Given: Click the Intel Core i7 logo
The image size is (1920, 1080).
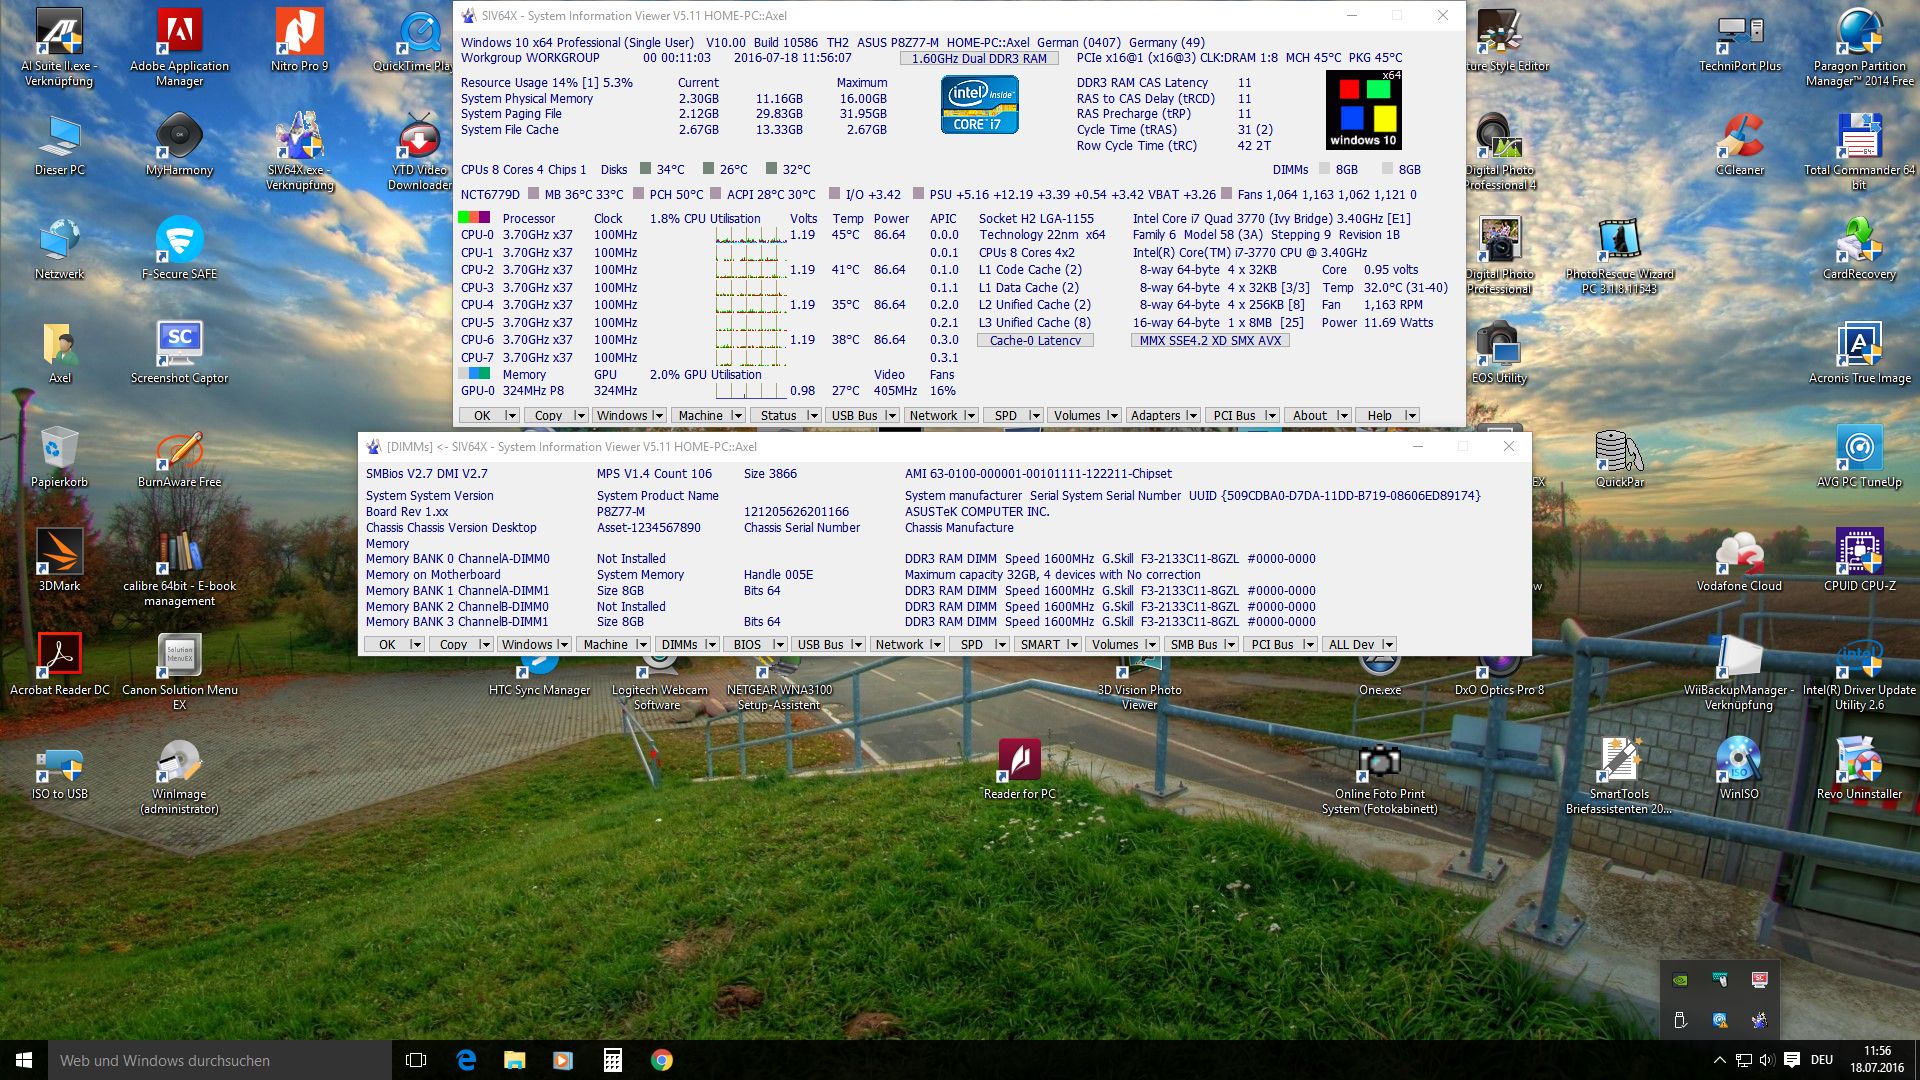Looking at the screenshot, I should [x=979, y=106].
